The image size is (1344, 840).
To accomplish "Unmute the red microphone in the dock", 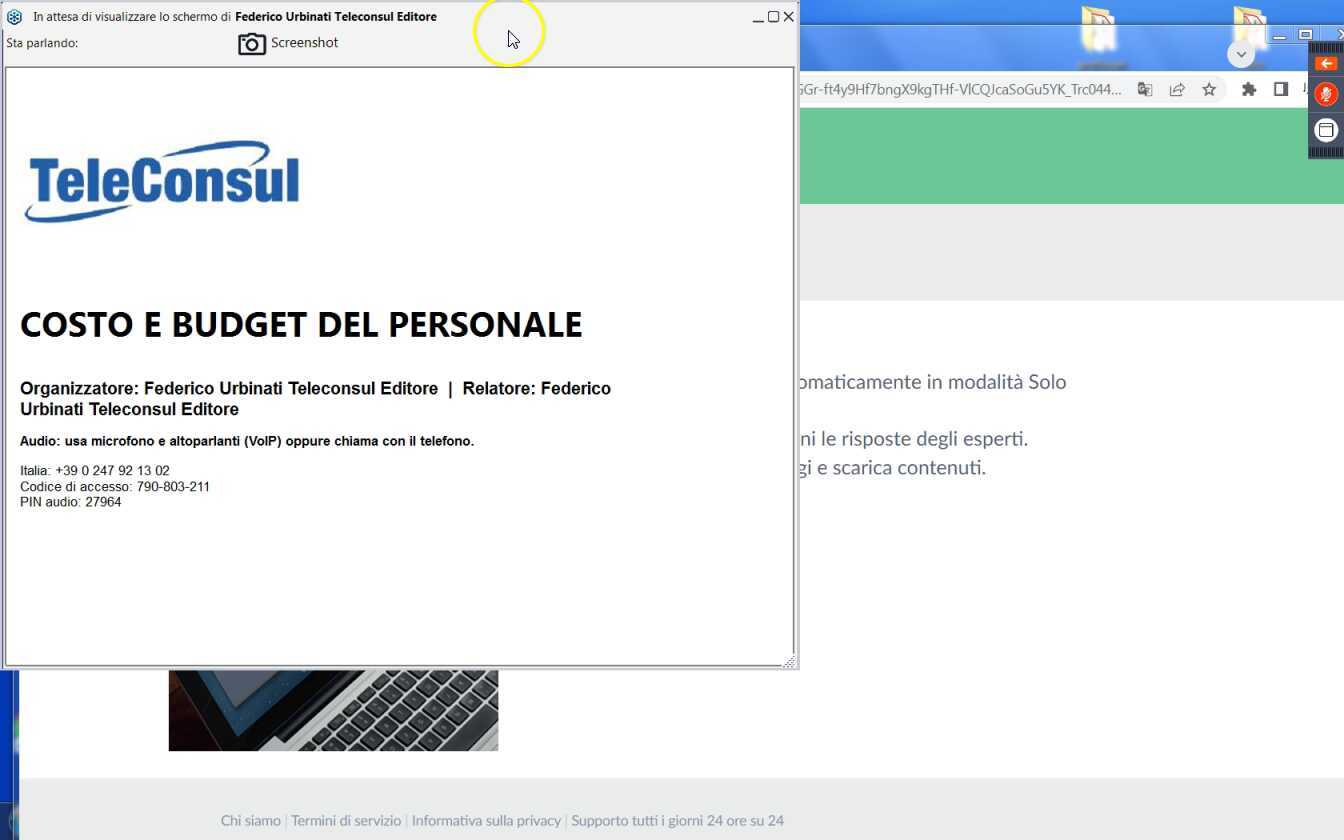I will click(x=1326, y=93).
